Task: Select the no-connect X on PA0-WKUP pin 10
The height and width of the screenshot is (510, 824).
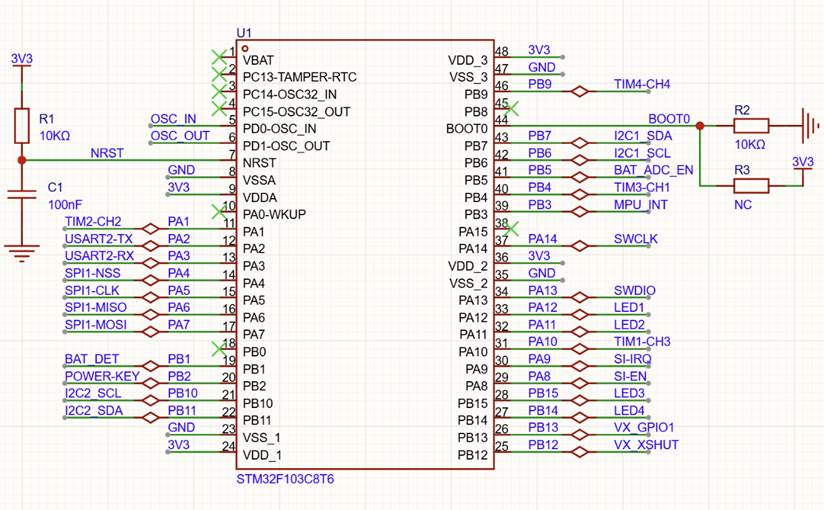Action: click(219, 211)
